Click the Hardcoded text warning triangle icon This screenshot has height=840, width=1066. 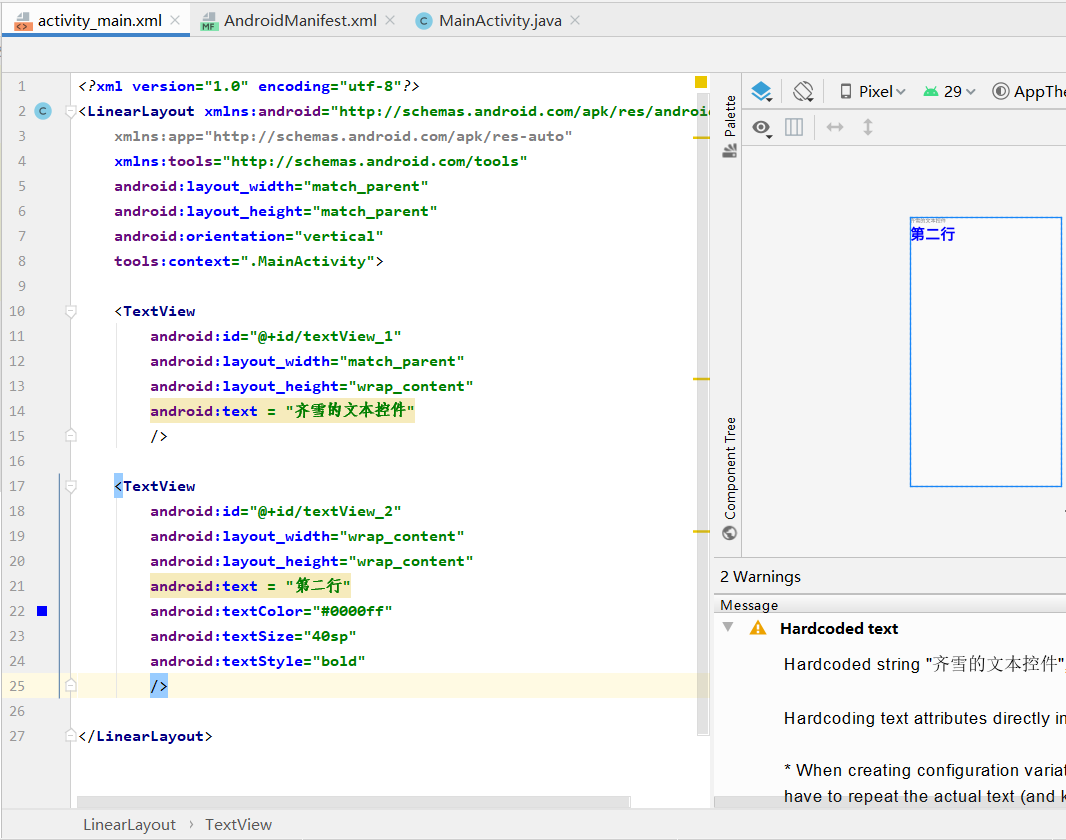click(758, 628)
